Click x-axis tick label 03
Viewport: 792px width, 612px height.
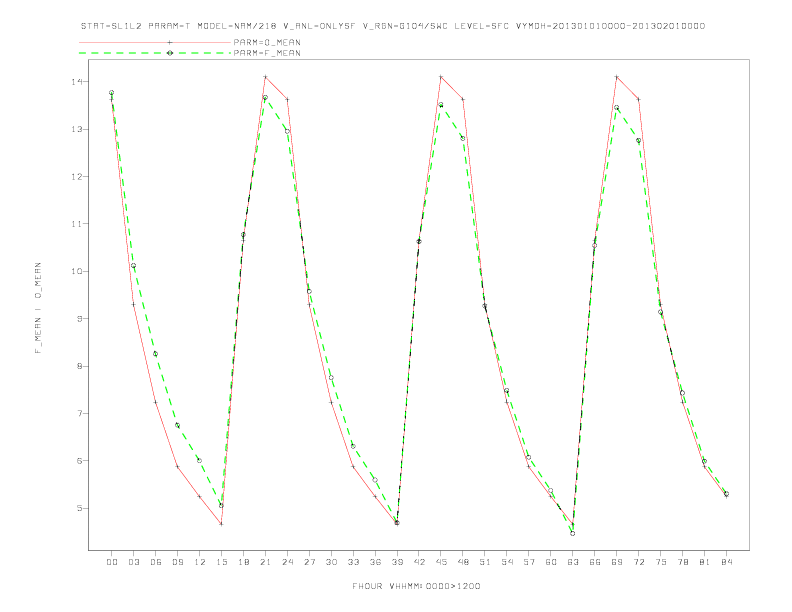pyautogui.click(x=133, y=562)
